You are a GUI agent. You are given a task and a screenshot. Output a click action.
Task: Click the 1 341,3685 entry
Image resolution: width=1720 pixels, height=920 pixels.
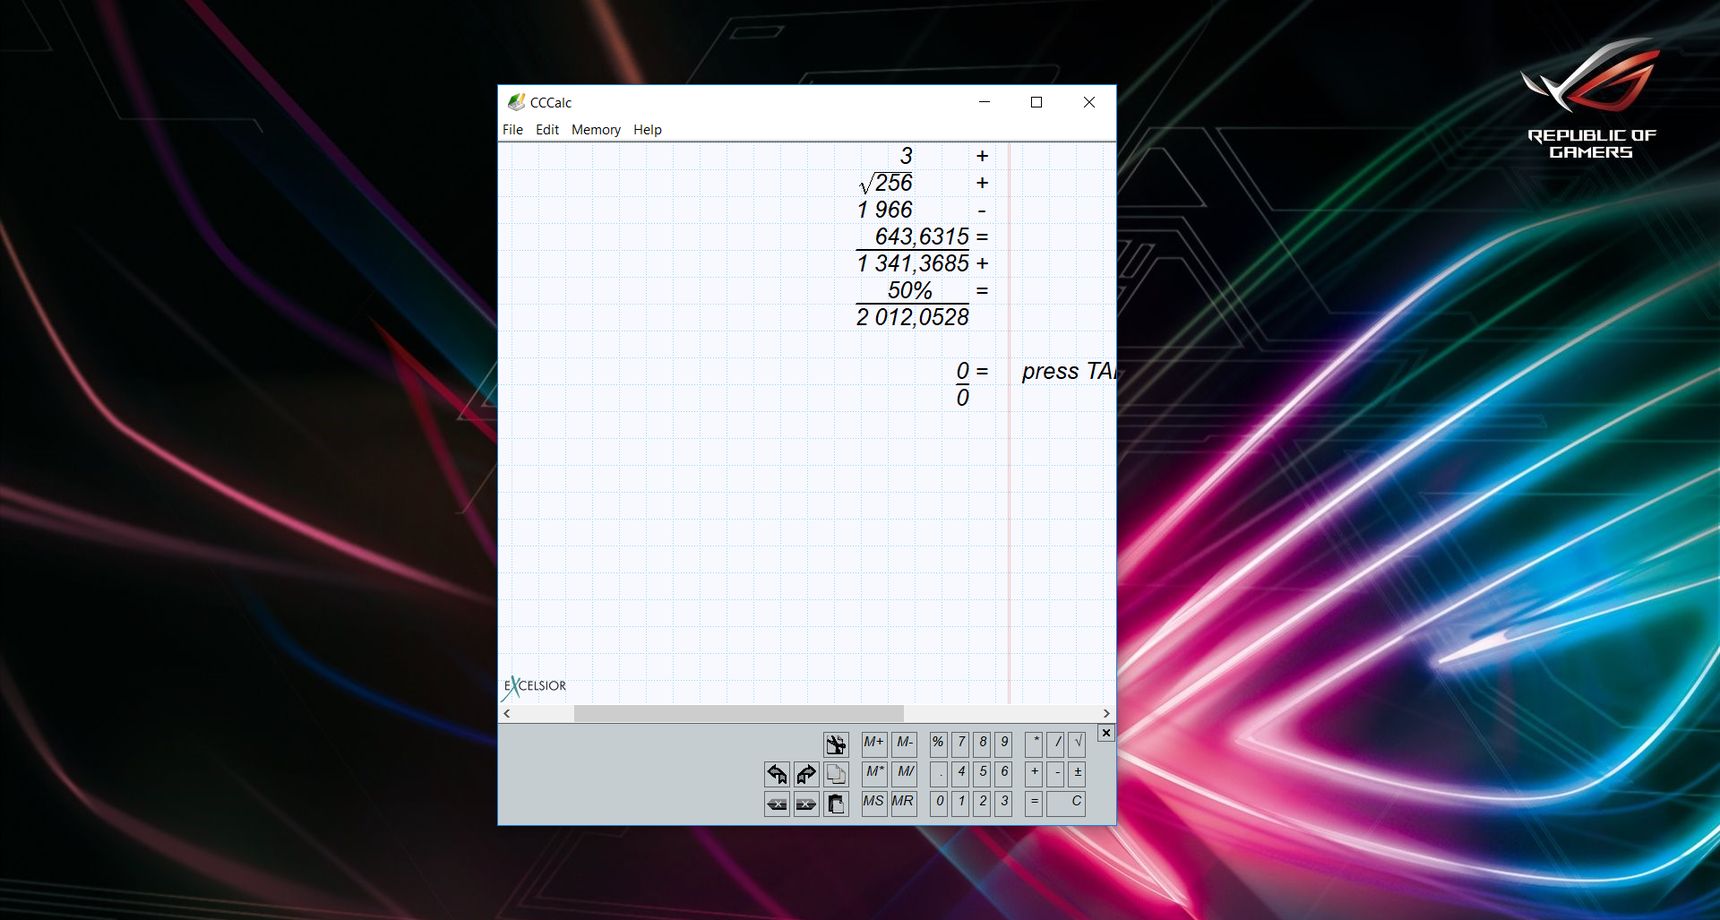click(913, 264)
